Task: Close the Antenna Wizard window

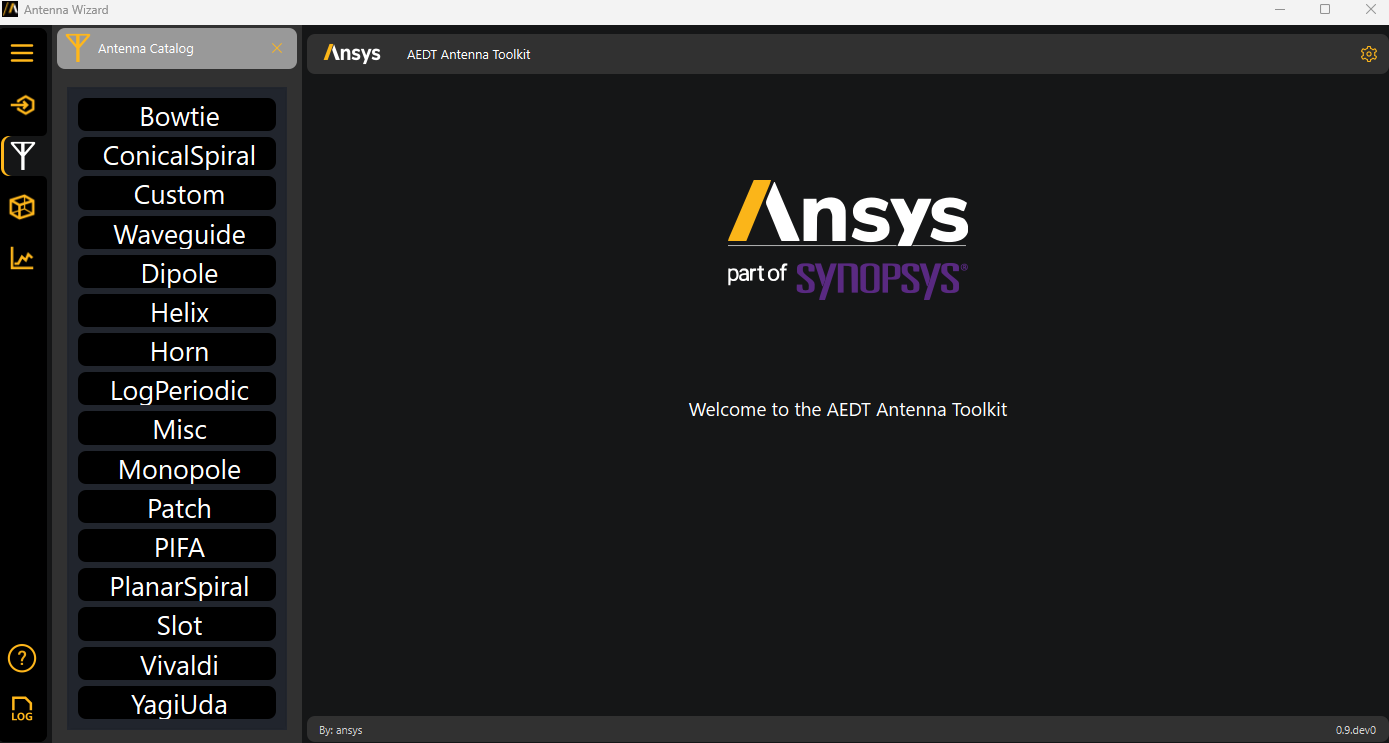Action: point(1371,10)
